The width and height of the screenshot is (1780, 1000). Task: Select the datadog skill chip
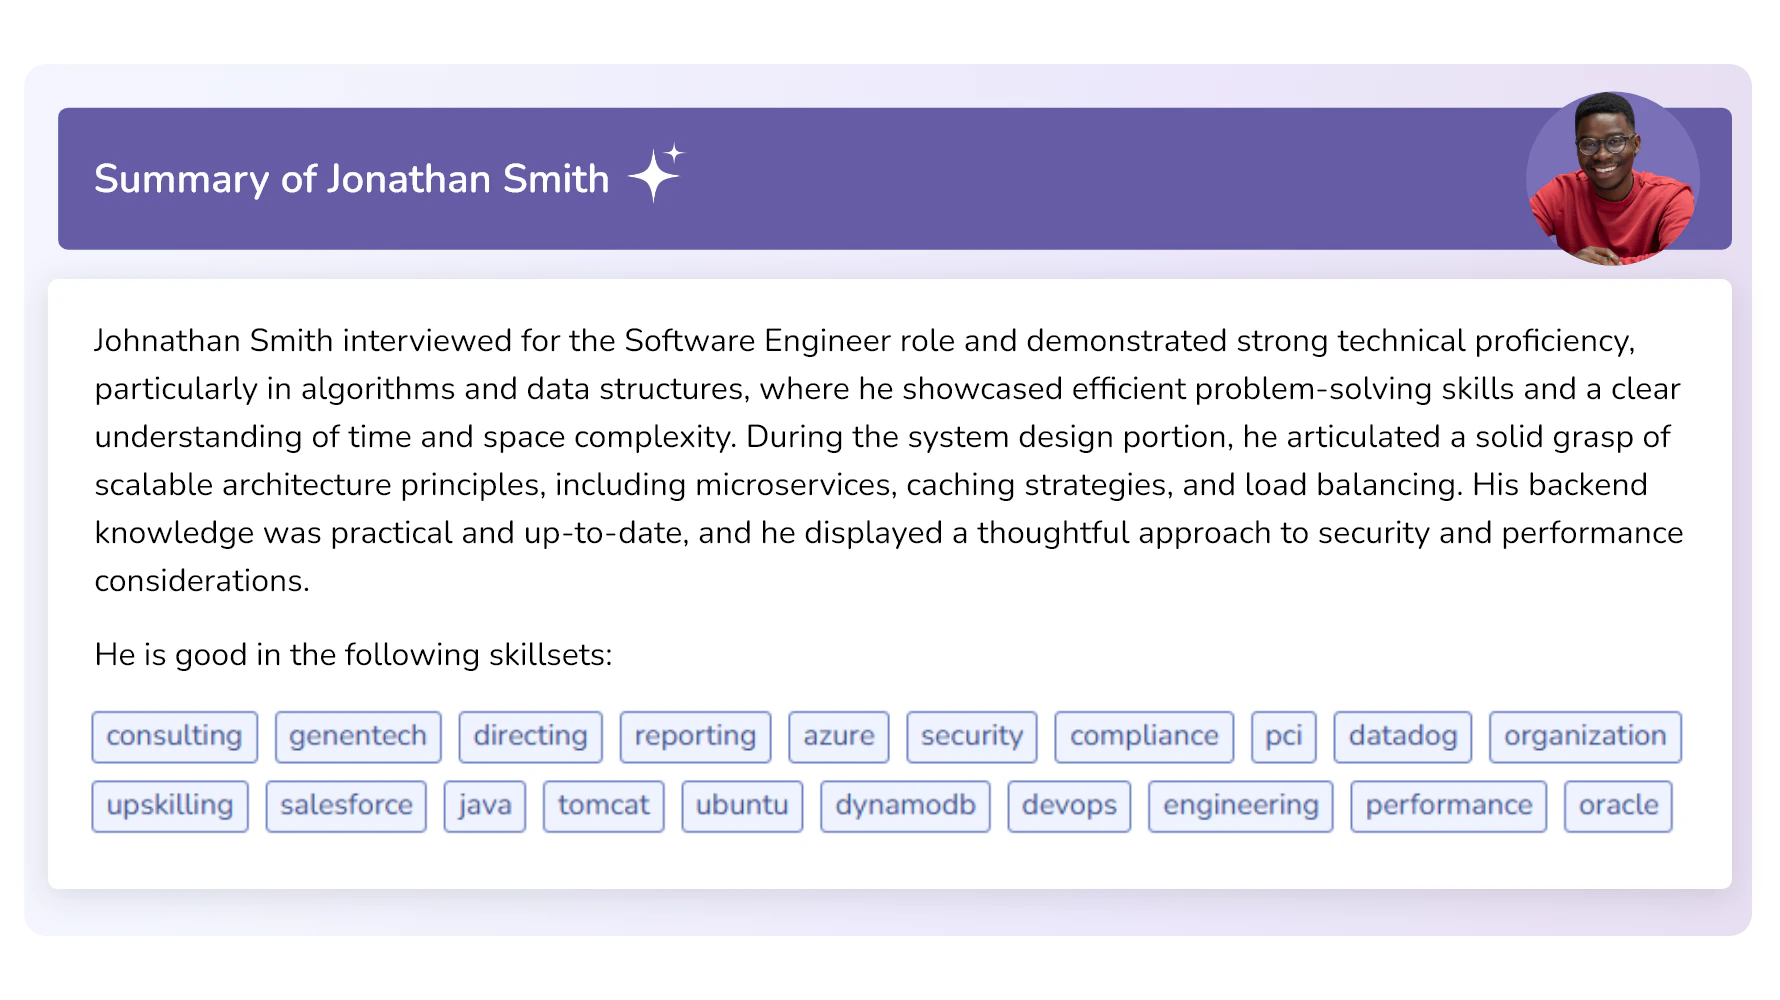1402,737
